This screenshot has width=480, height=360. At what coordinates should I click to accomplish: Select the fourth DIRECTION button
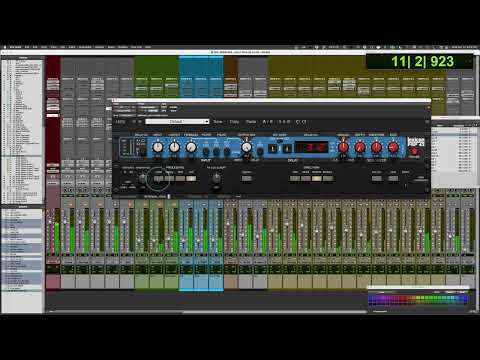[328, 179]
